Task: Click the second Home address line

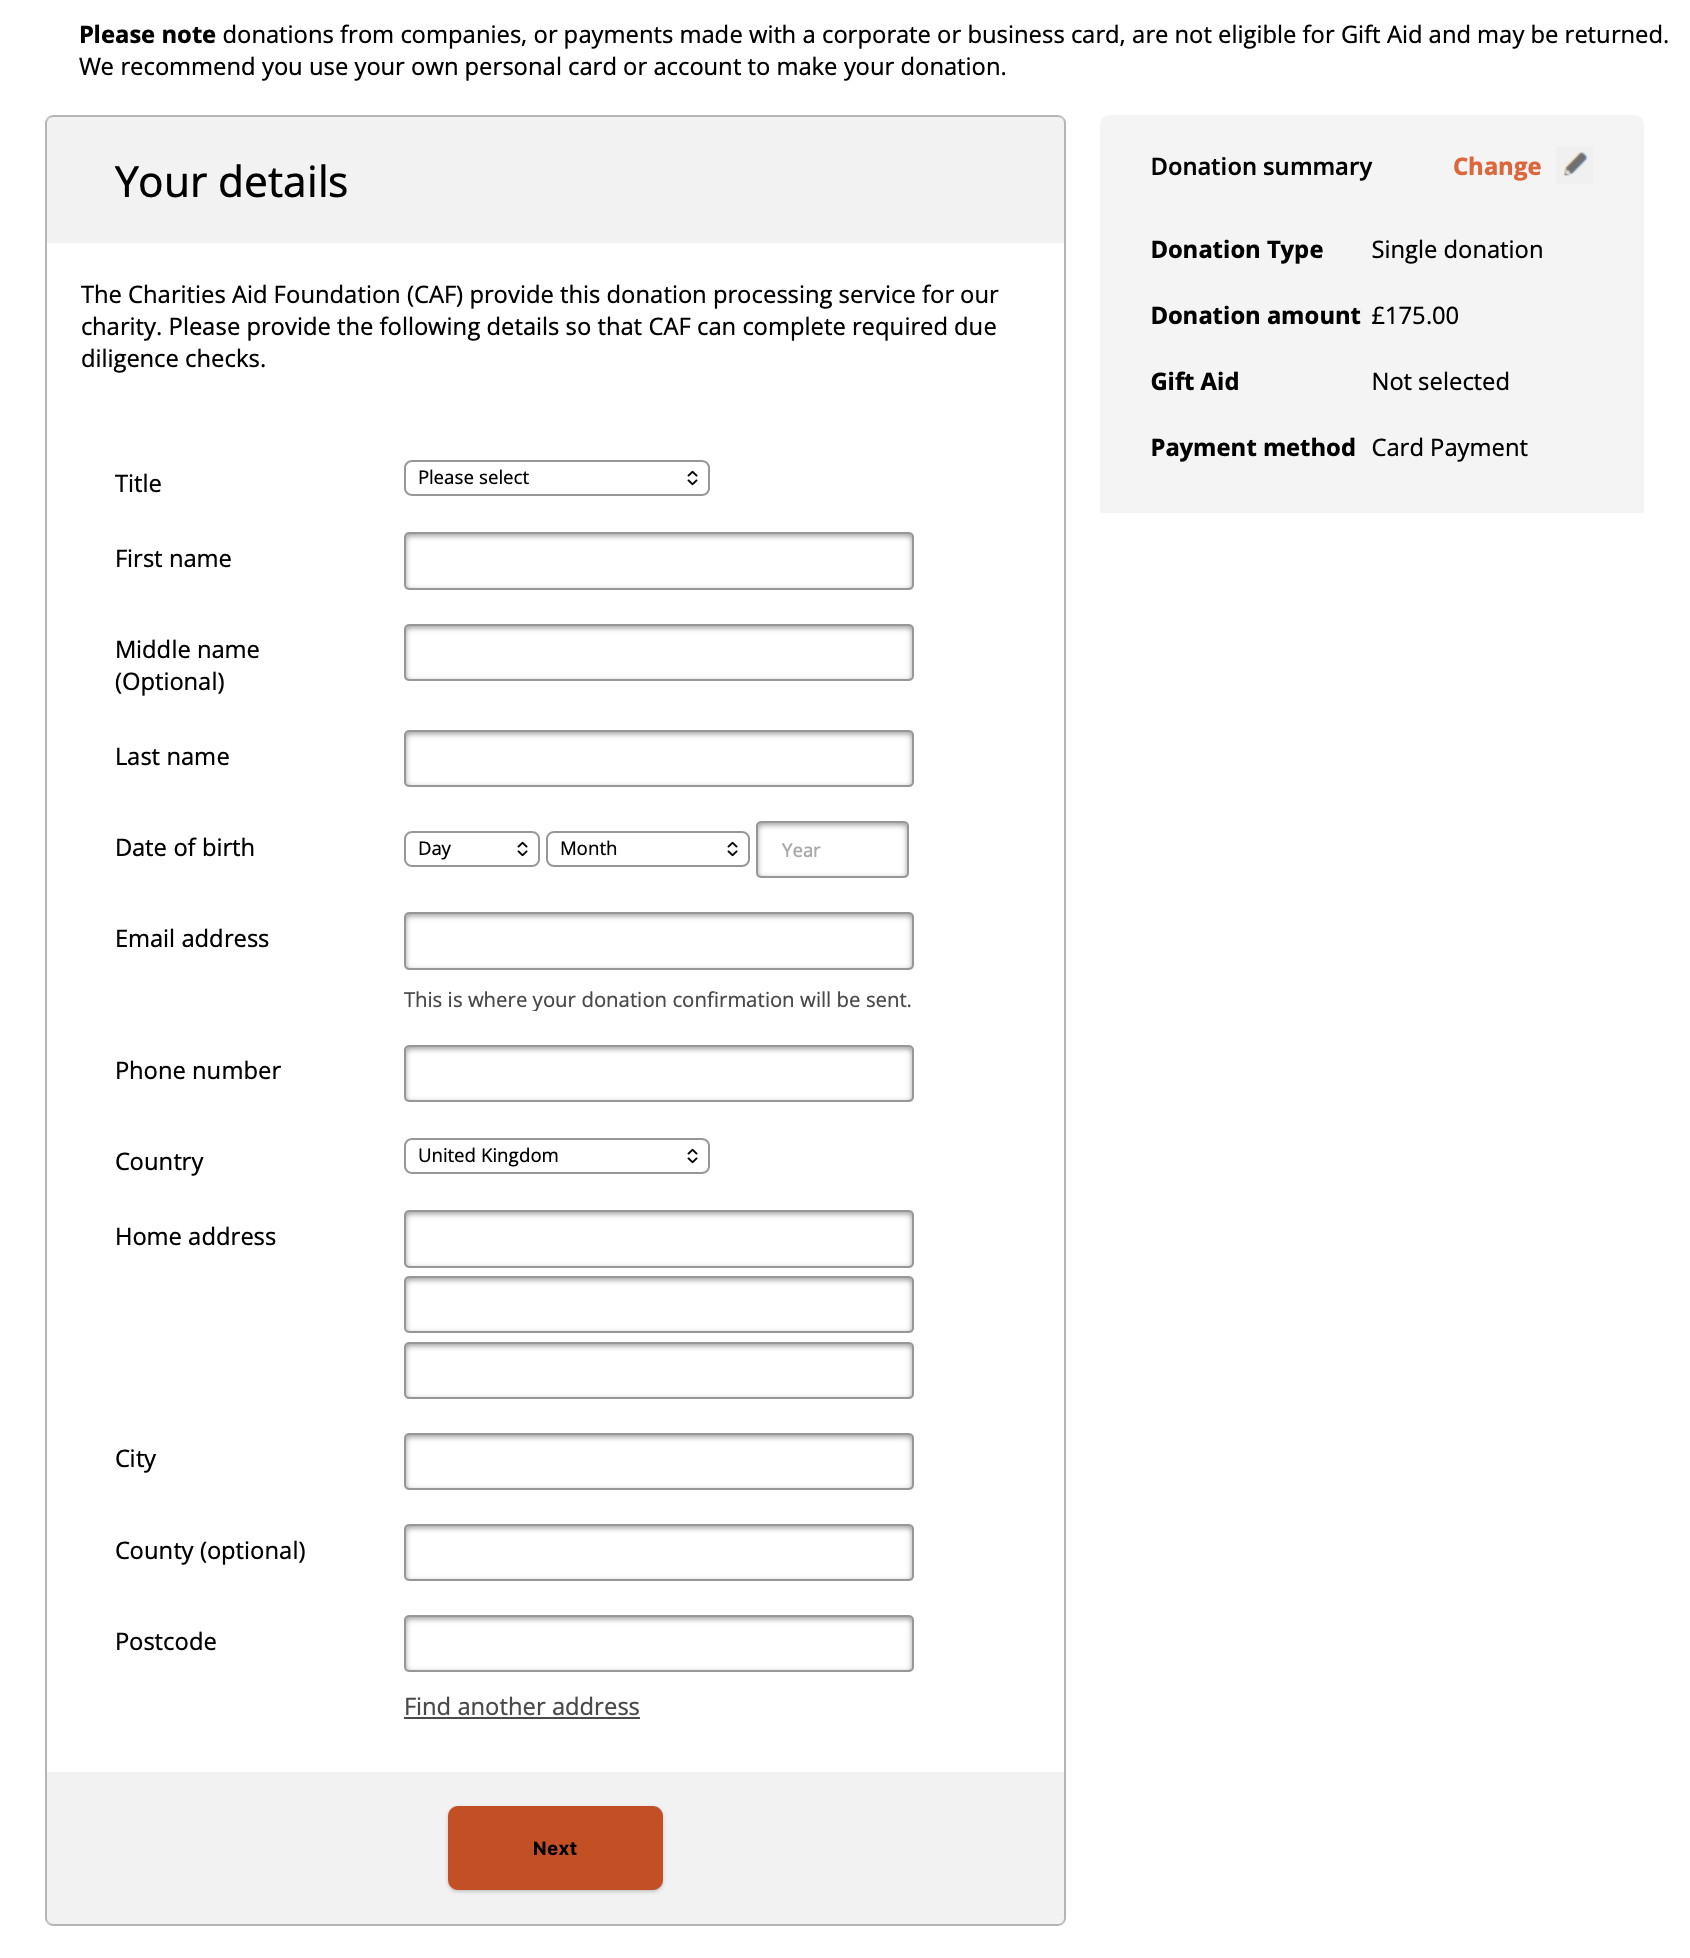Action: (x=658, y=1305)
